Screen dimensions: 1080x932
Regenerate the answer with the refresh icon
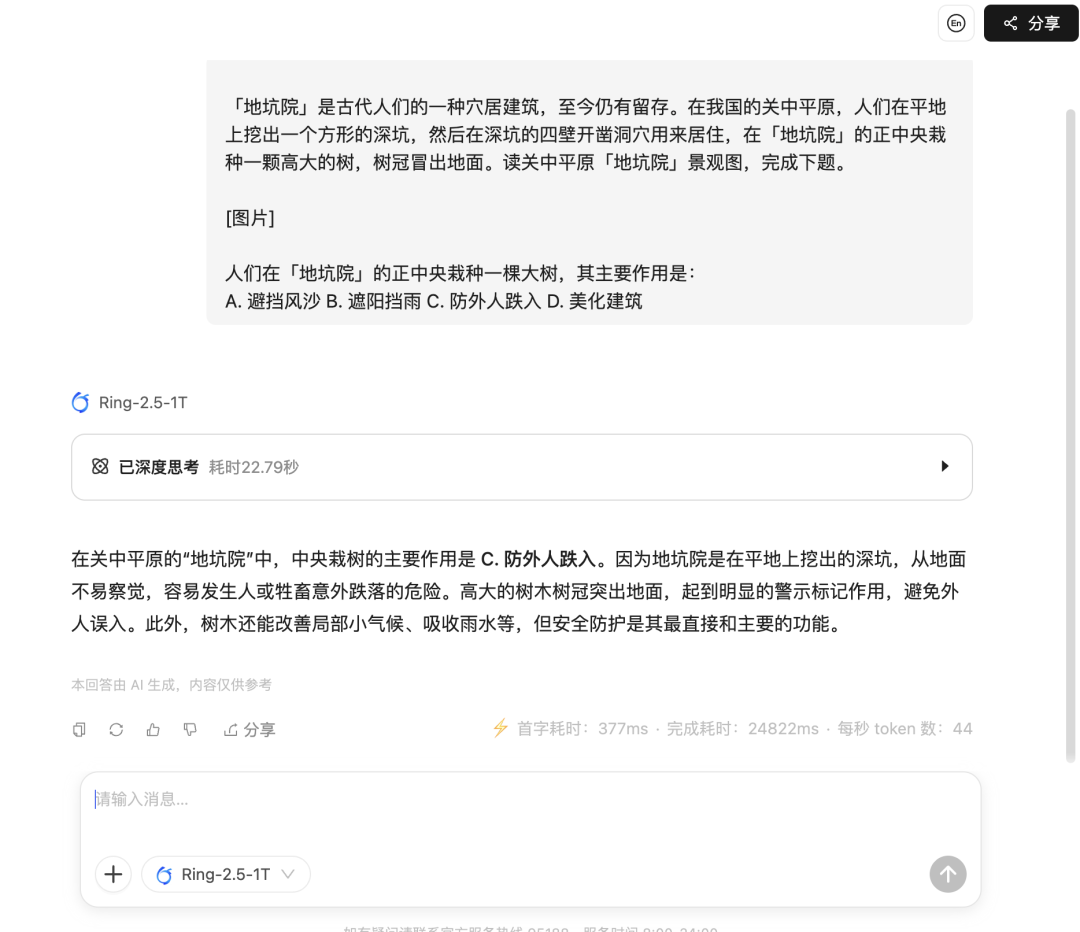click(116, 729)
